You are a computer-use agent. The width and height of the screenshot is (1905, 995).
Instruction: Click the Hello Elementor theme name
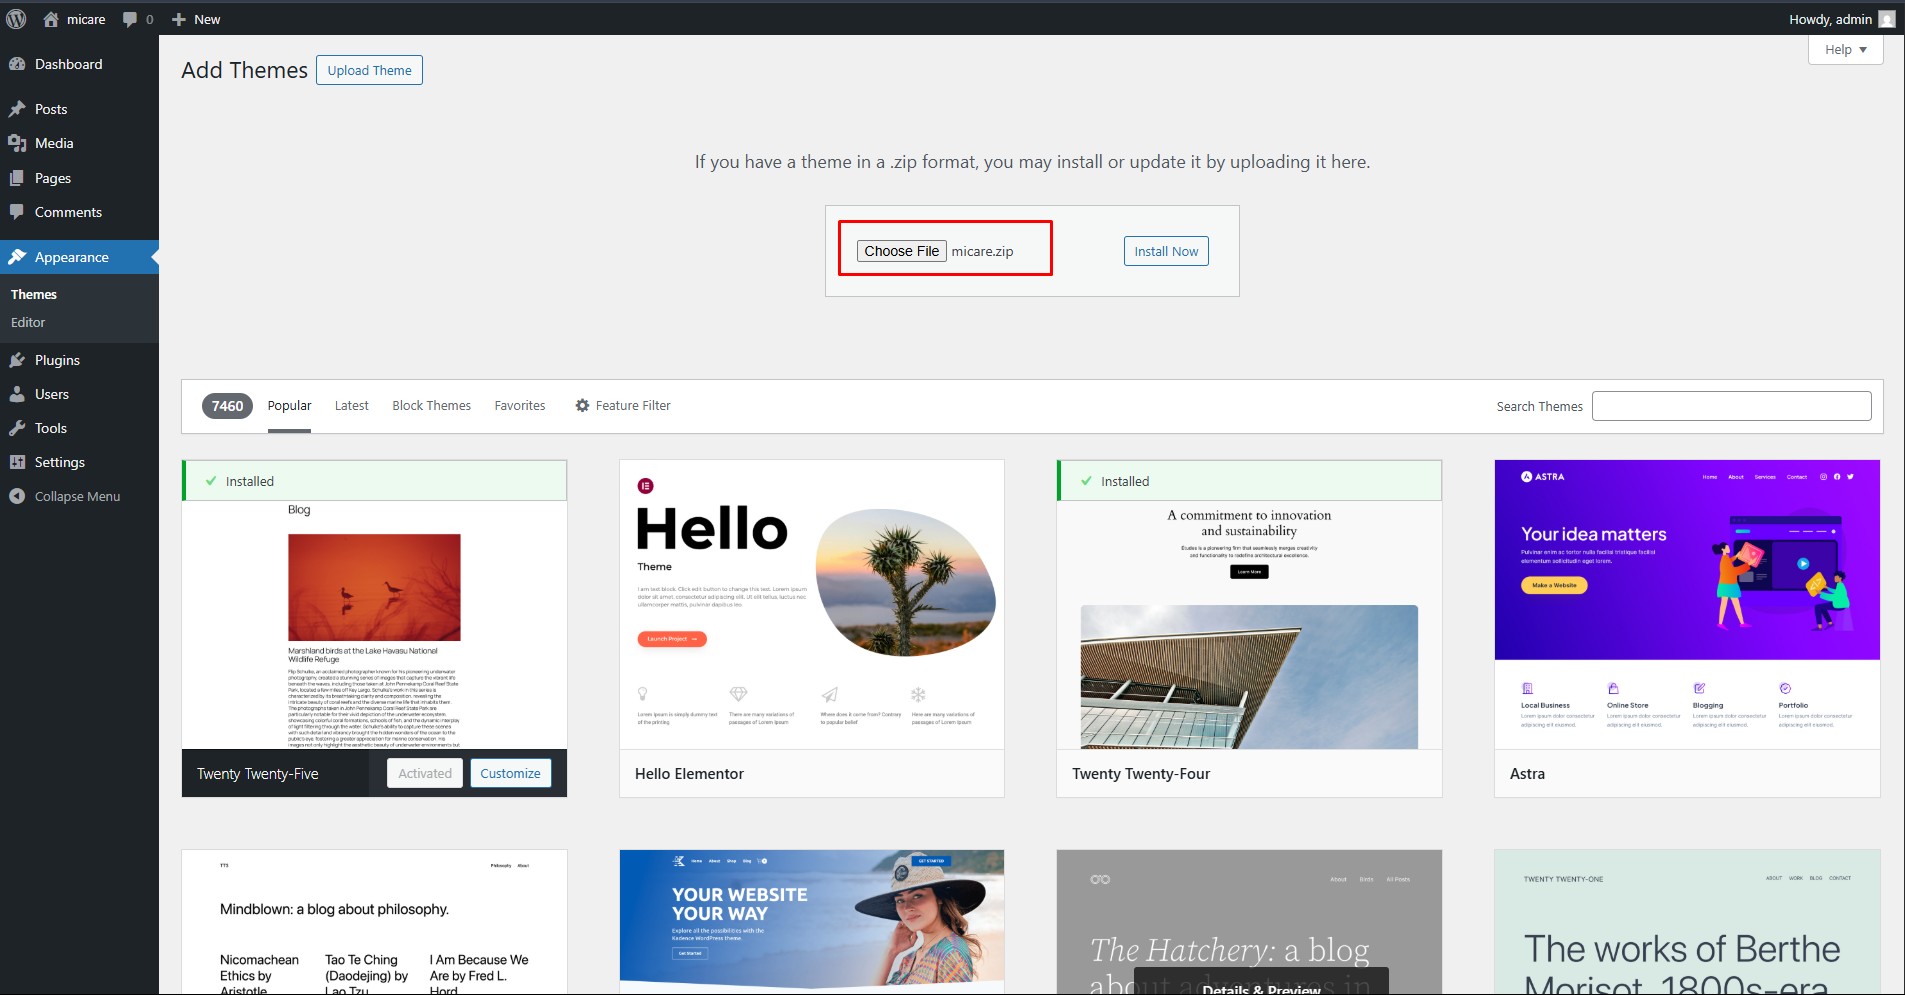pyautogui.click(x=689, y=774)
